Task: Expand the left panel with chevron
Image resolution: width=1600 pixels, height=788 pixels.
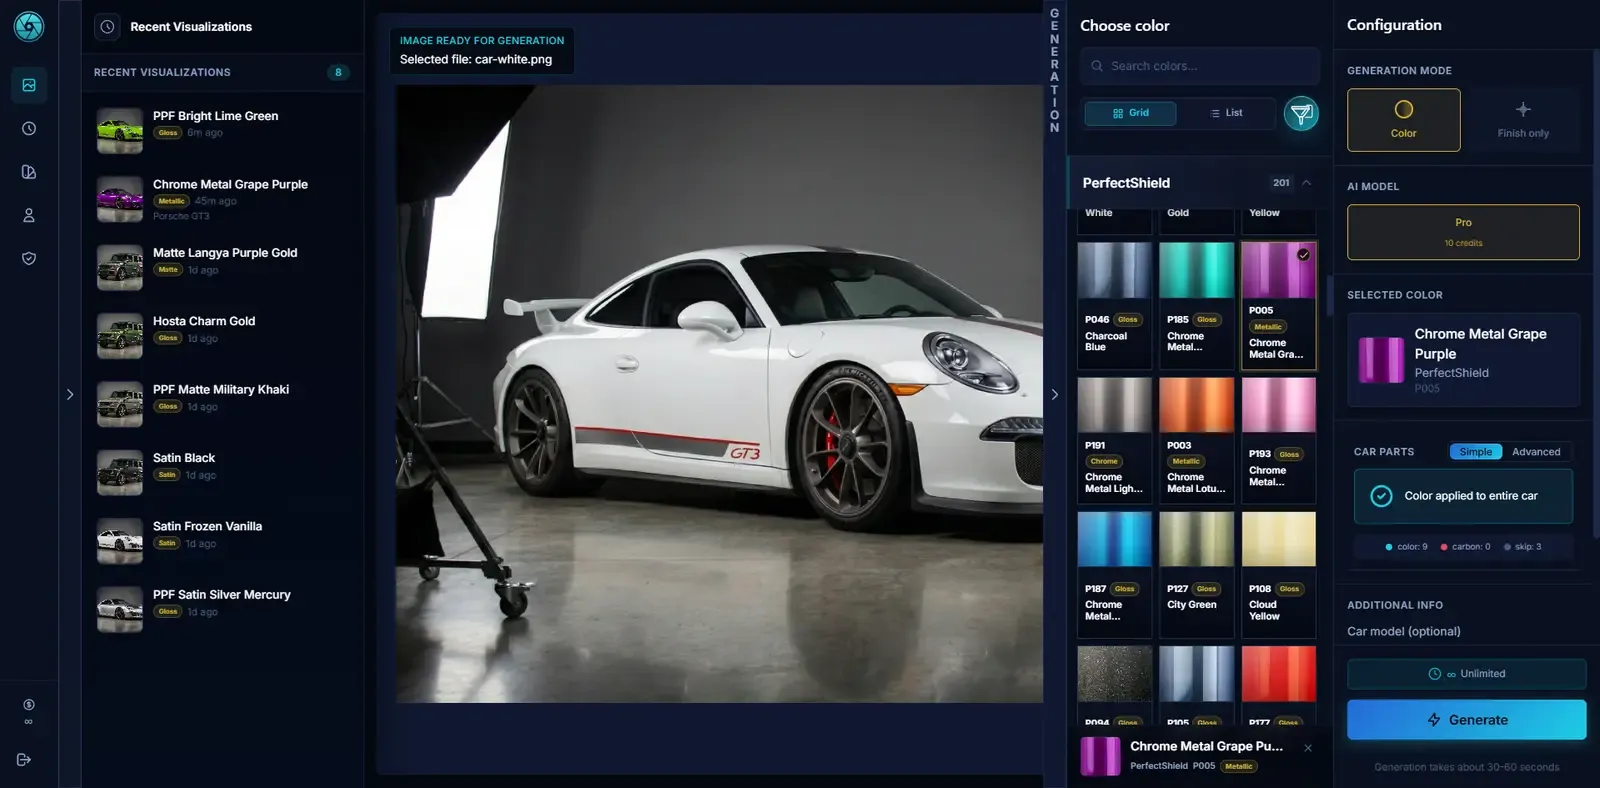Action: coord(70,395)
